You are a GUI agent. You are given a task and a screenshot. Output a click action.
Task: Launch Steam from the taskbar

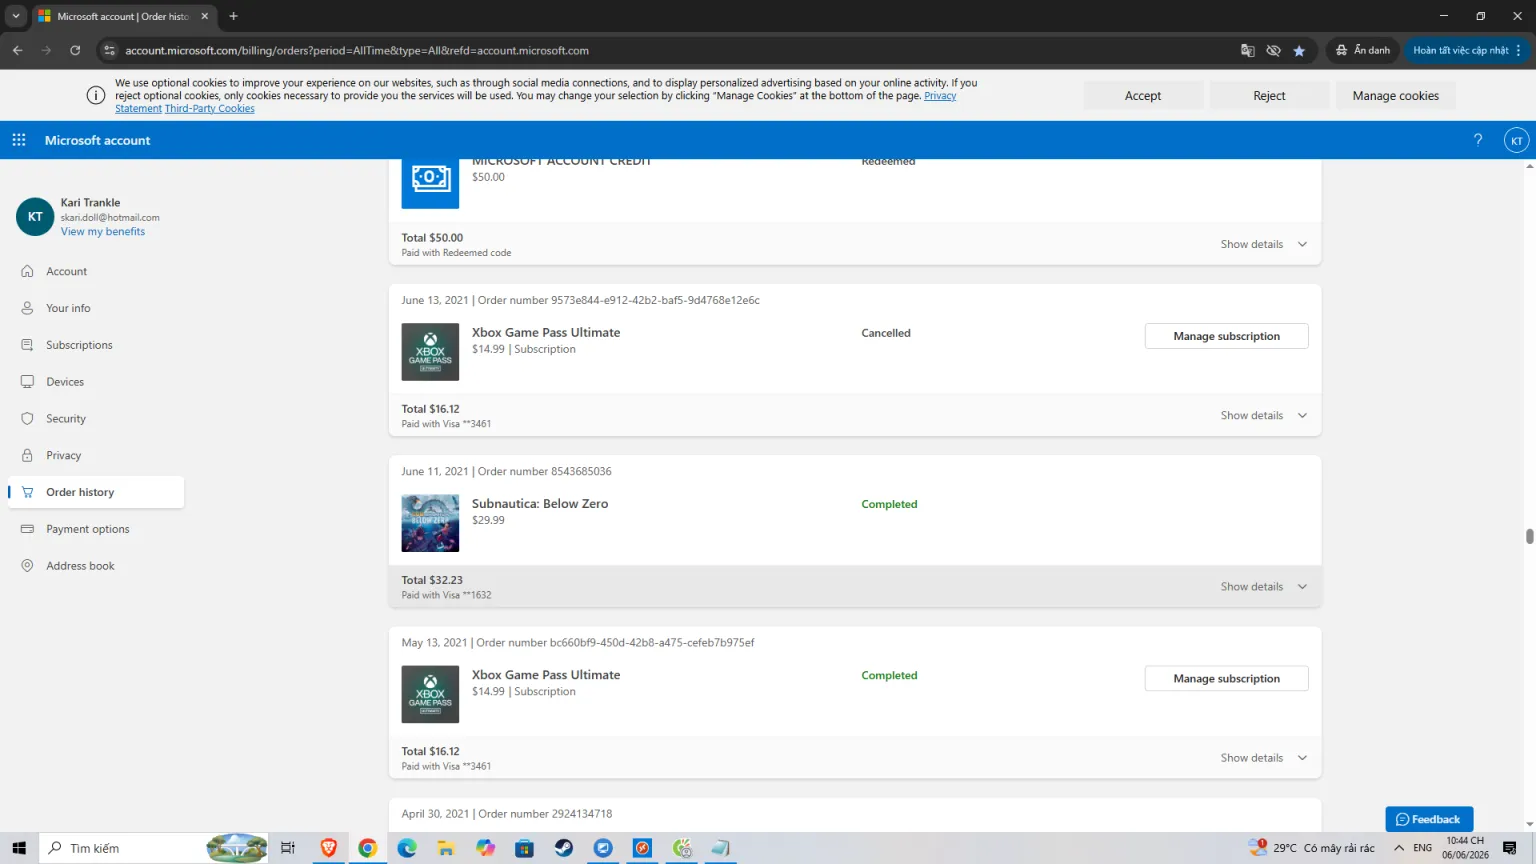click(564, 848)
